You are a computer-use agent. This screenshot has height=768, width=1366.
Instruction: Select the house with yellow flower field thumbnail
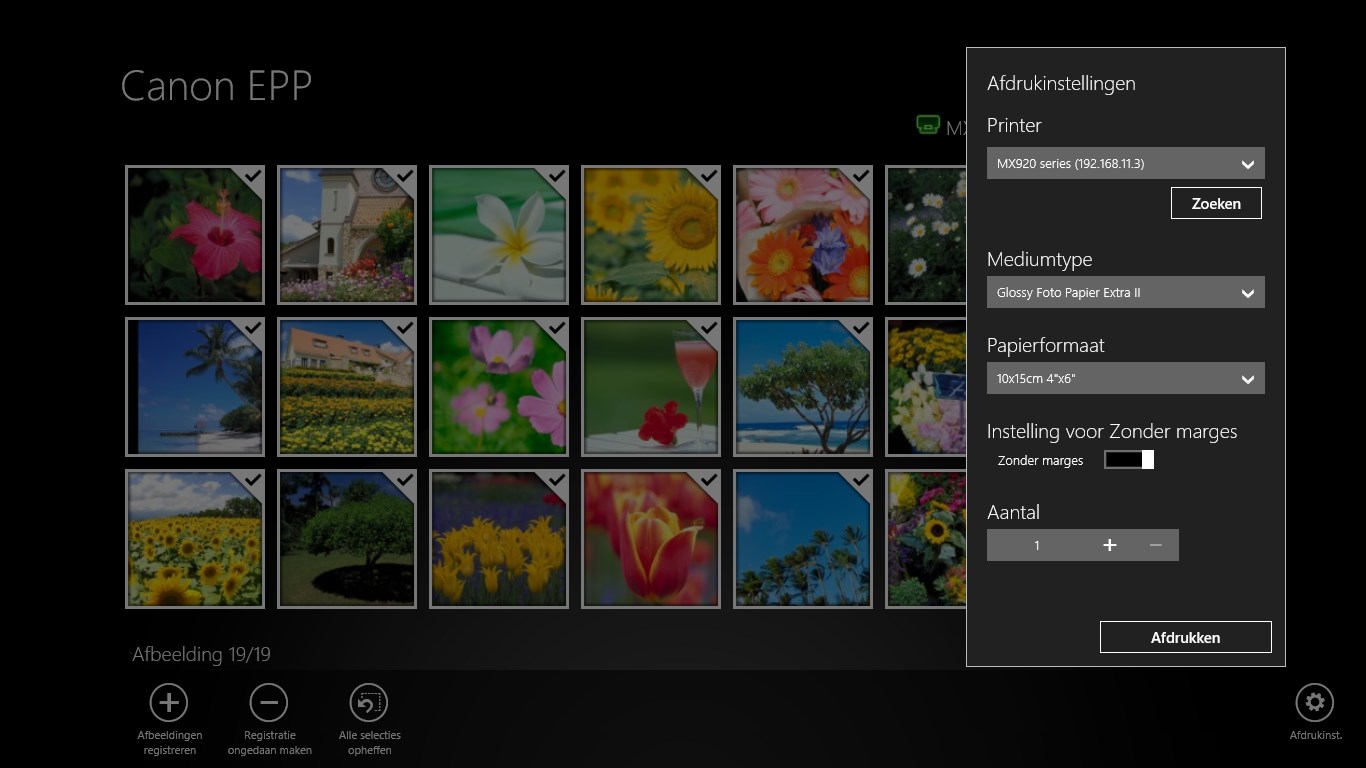pyautogui.click(x=347, y=387)
